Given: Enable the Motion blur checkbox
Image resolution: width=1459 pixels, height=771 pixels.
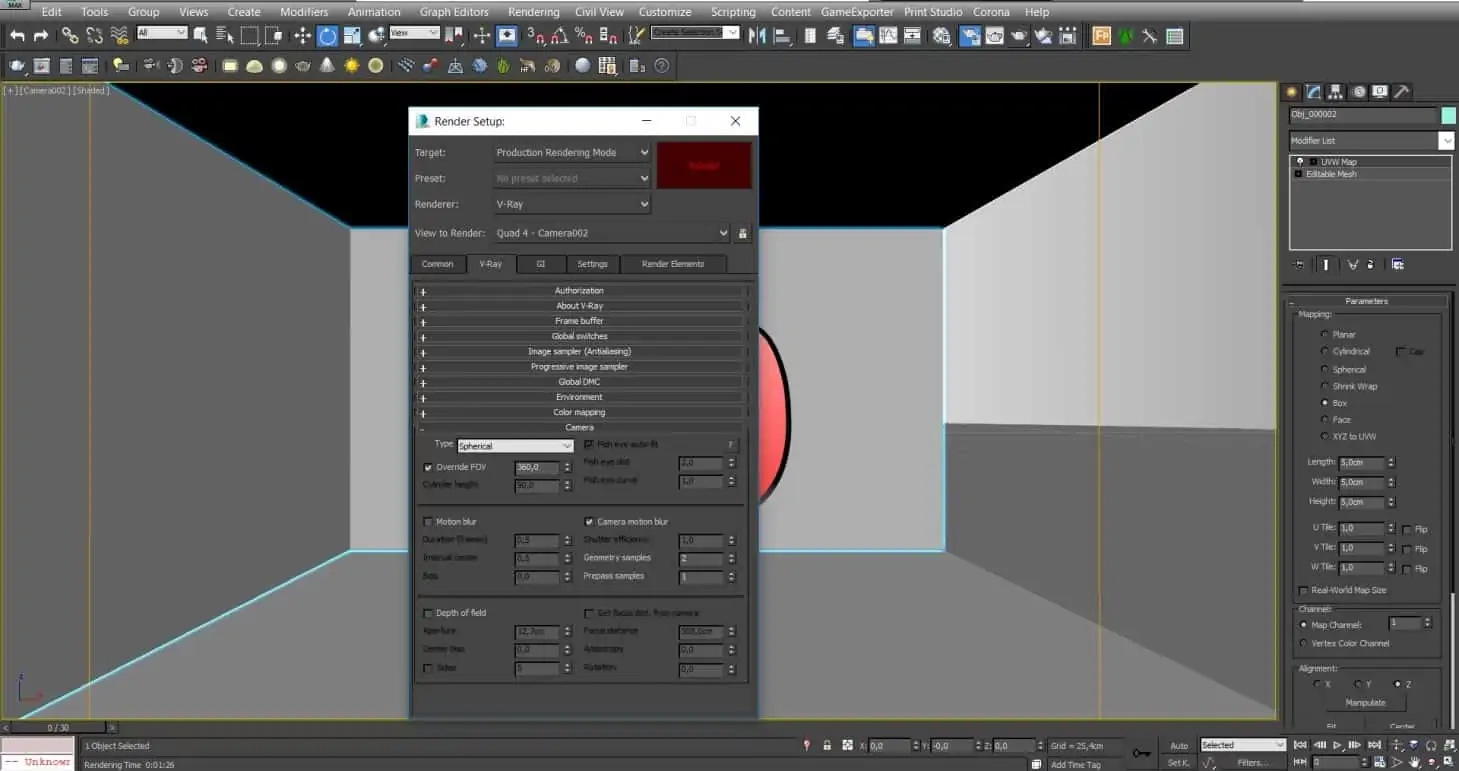Looking at the screenshot, I should [428, 522].
